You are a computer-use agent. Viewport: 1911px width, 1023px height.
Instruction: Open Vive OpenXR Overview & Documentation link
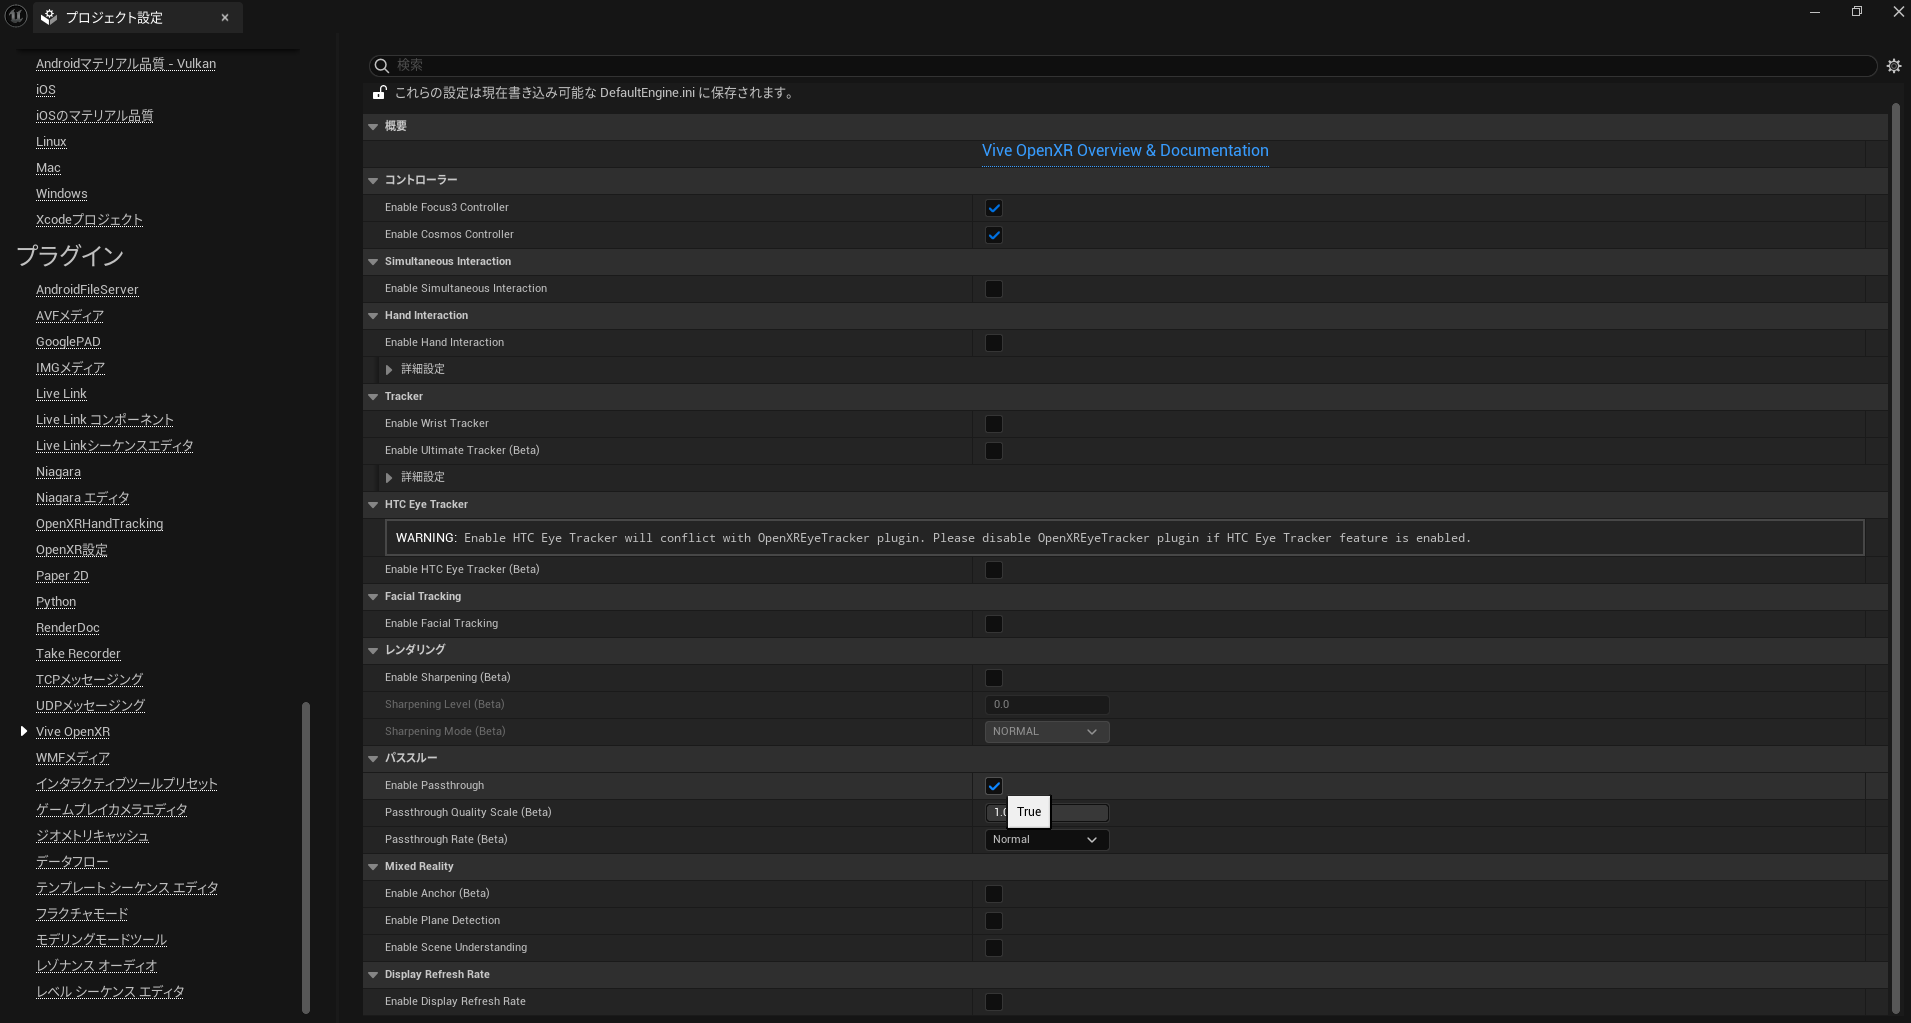pyautogui.click(x=1124, y=151)
